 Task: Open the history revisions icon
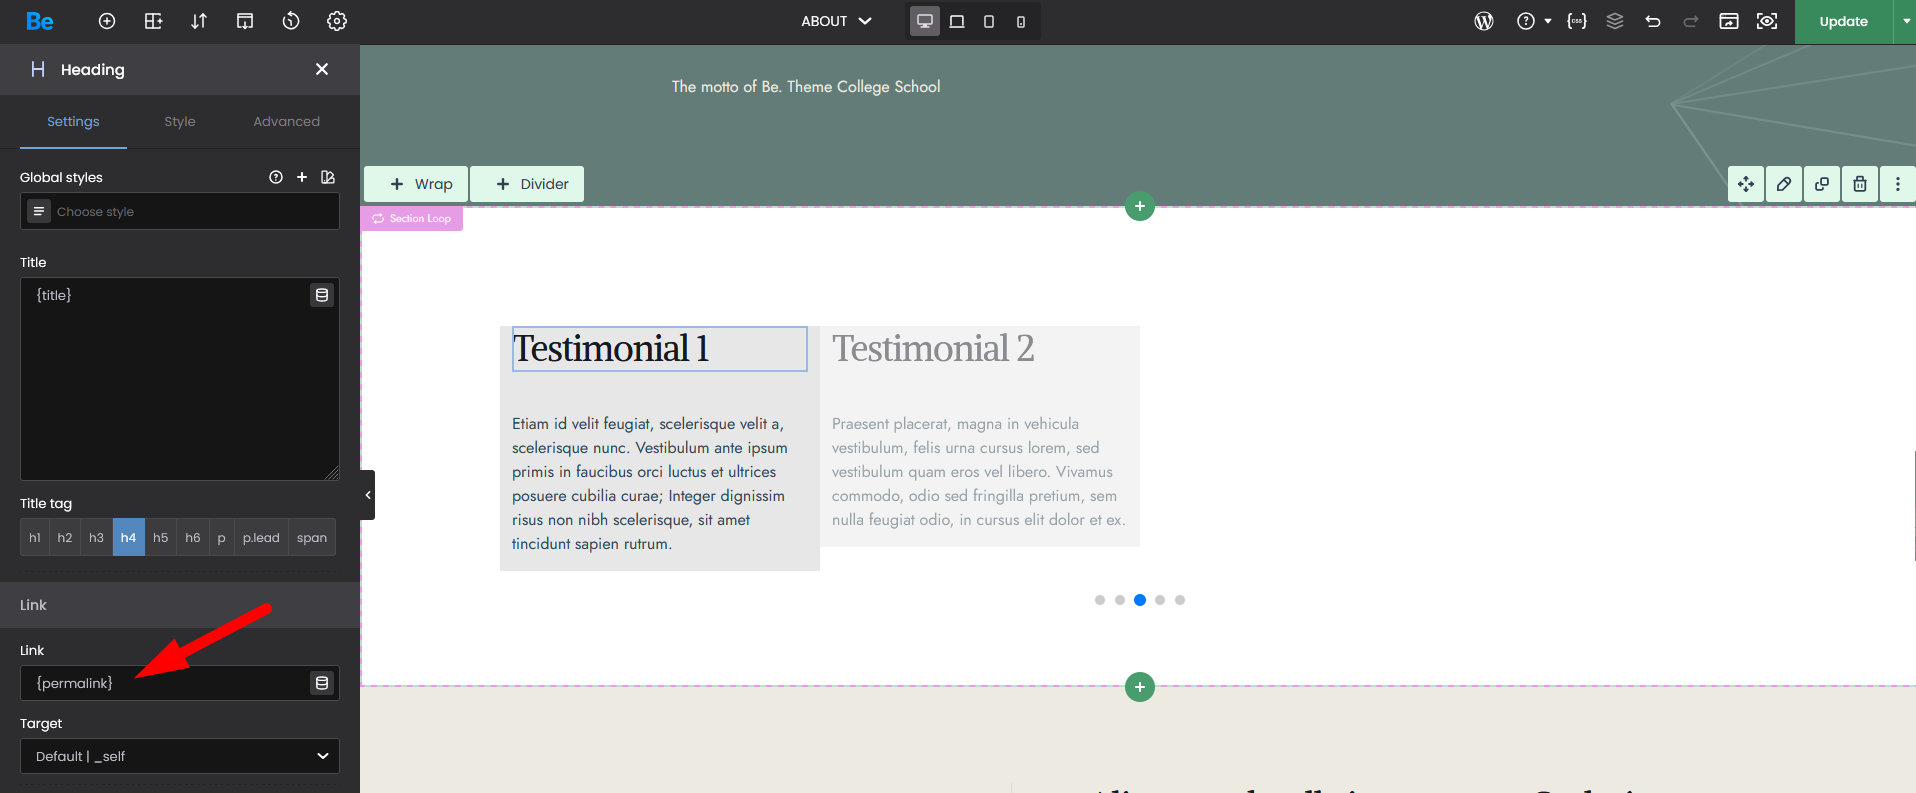[291, 21]
